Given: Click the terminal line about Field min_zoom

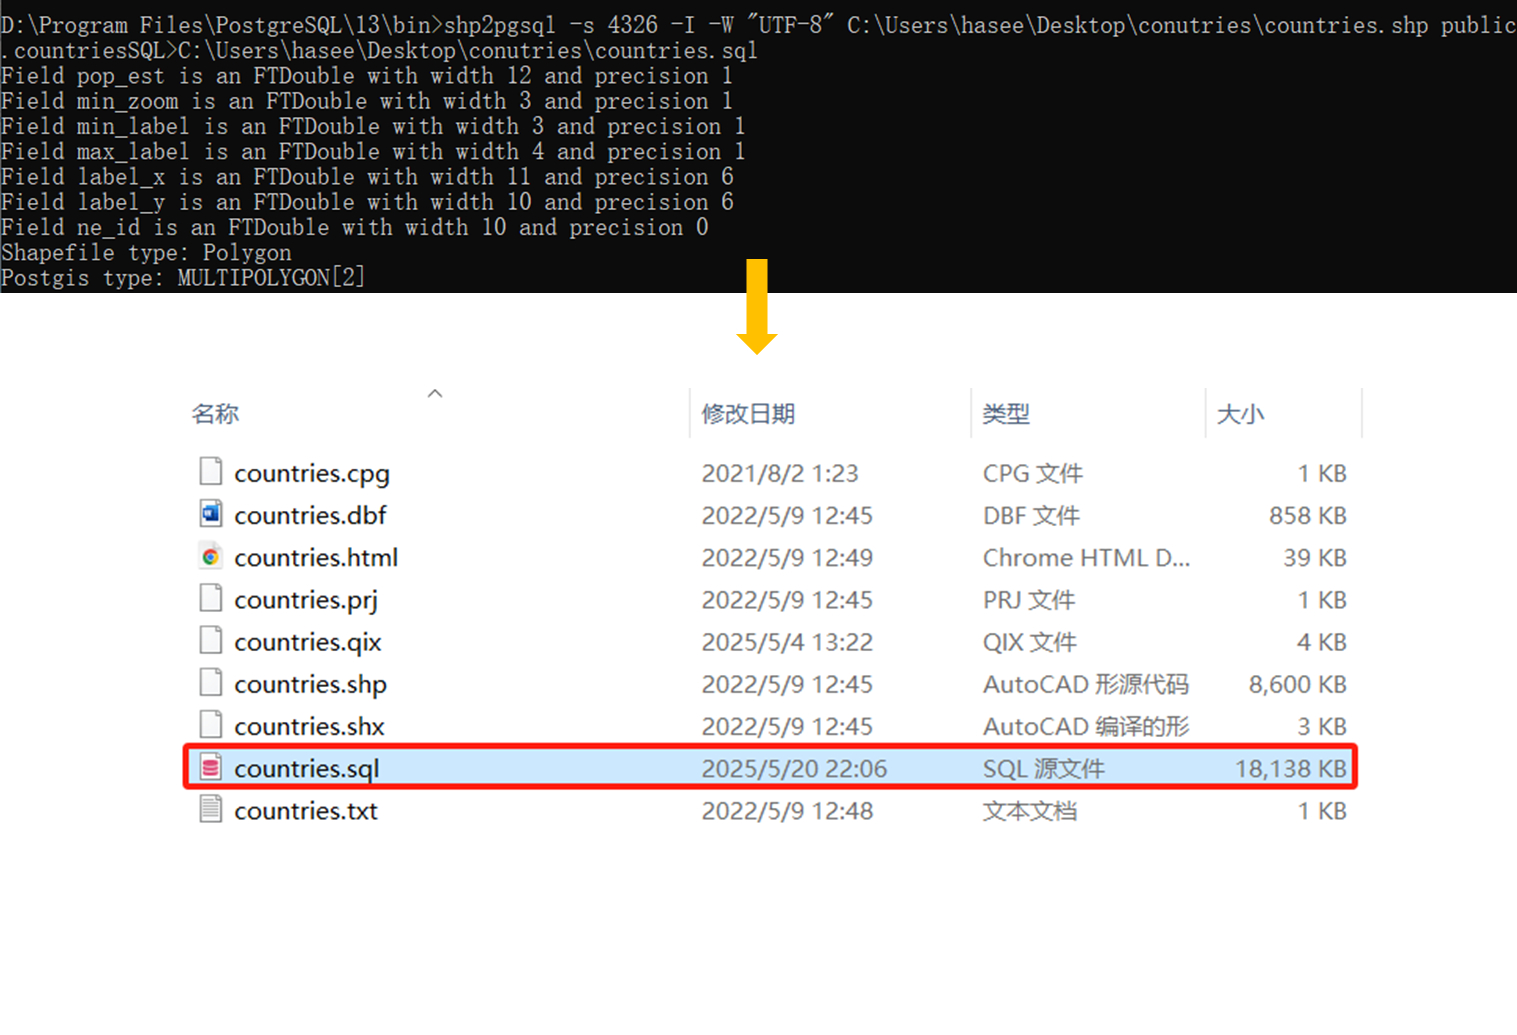Looking at the screenshot, I should point(367,101).
